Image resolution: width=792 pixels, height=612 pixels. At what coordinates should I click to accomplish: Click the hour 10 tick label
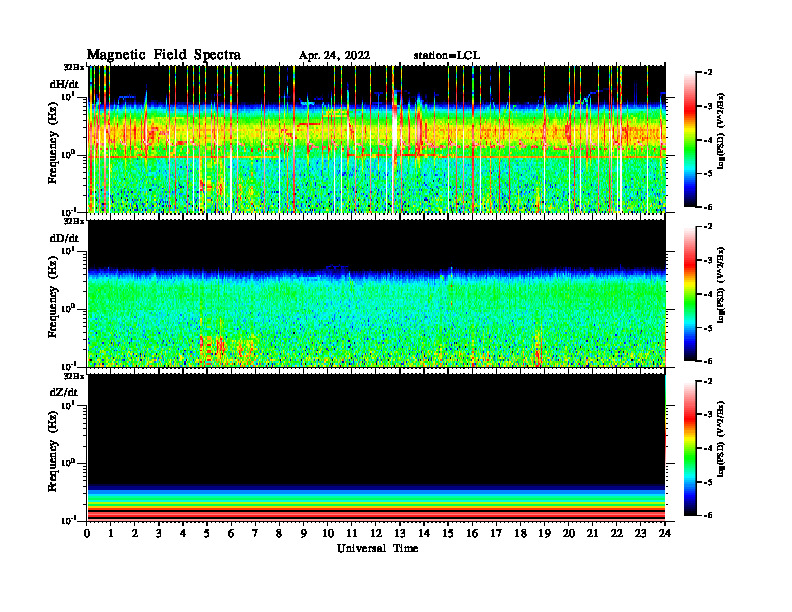point(328,533)
